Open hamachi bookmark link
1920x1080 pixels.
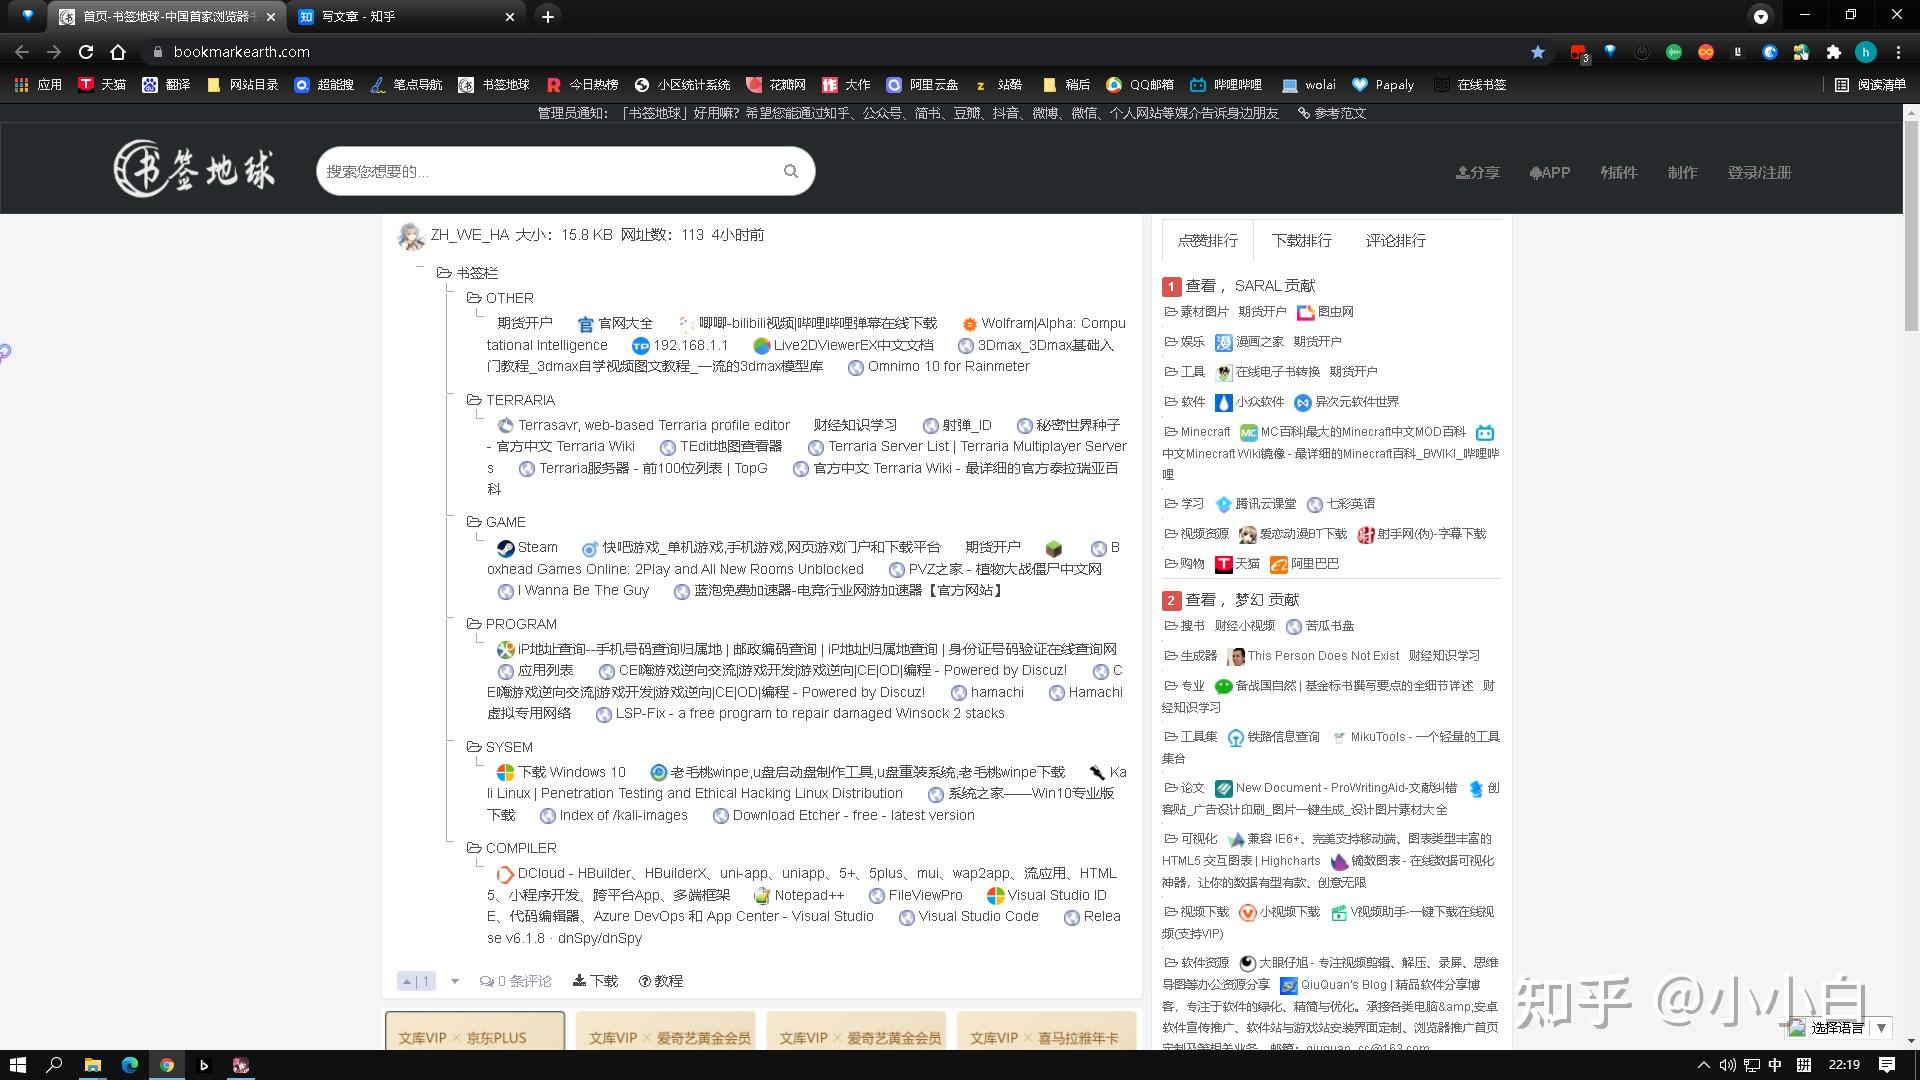click(x=988, y=692)
